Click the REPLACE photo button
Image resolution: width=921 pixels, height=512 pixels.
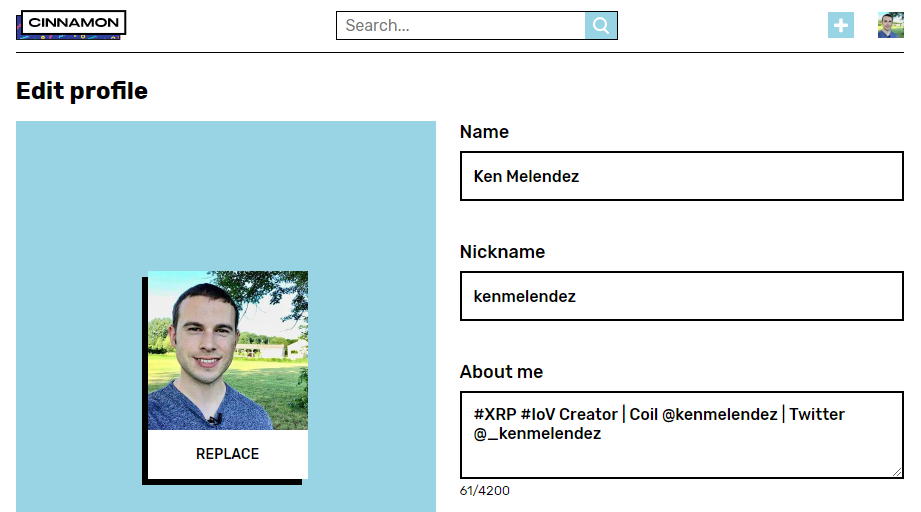pyautogui.click(x=227, y=454)
